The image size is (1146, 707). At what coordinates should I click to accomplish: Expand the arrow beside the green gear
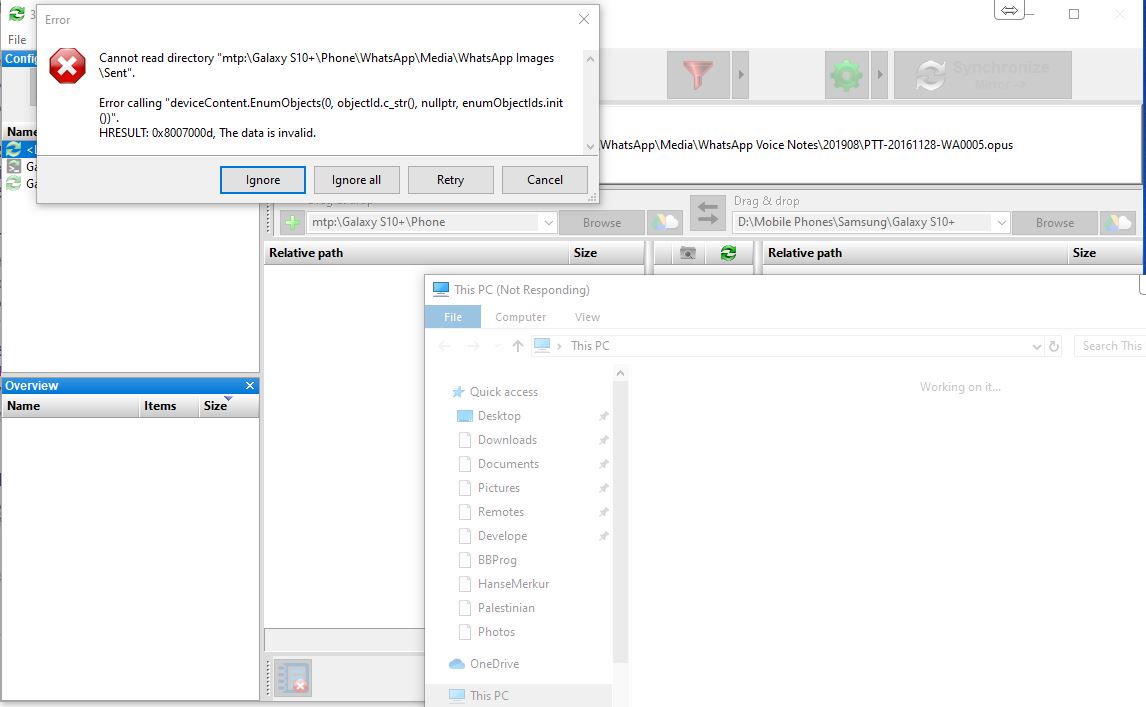(879, 75)
